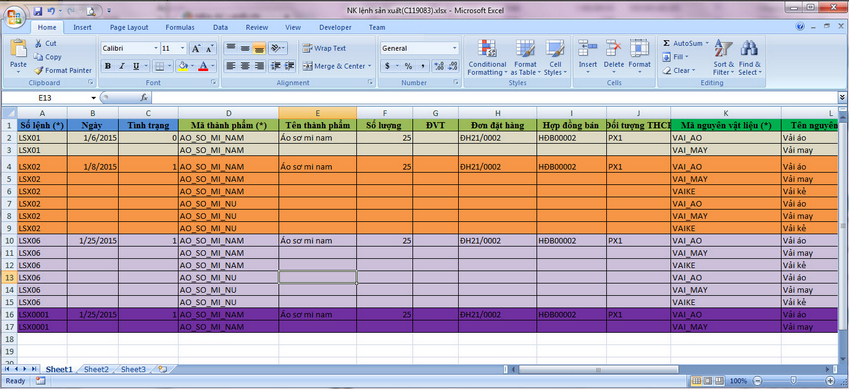Open the borders dropdown
This screenshot has width=849, height=389.
[169, 66]
